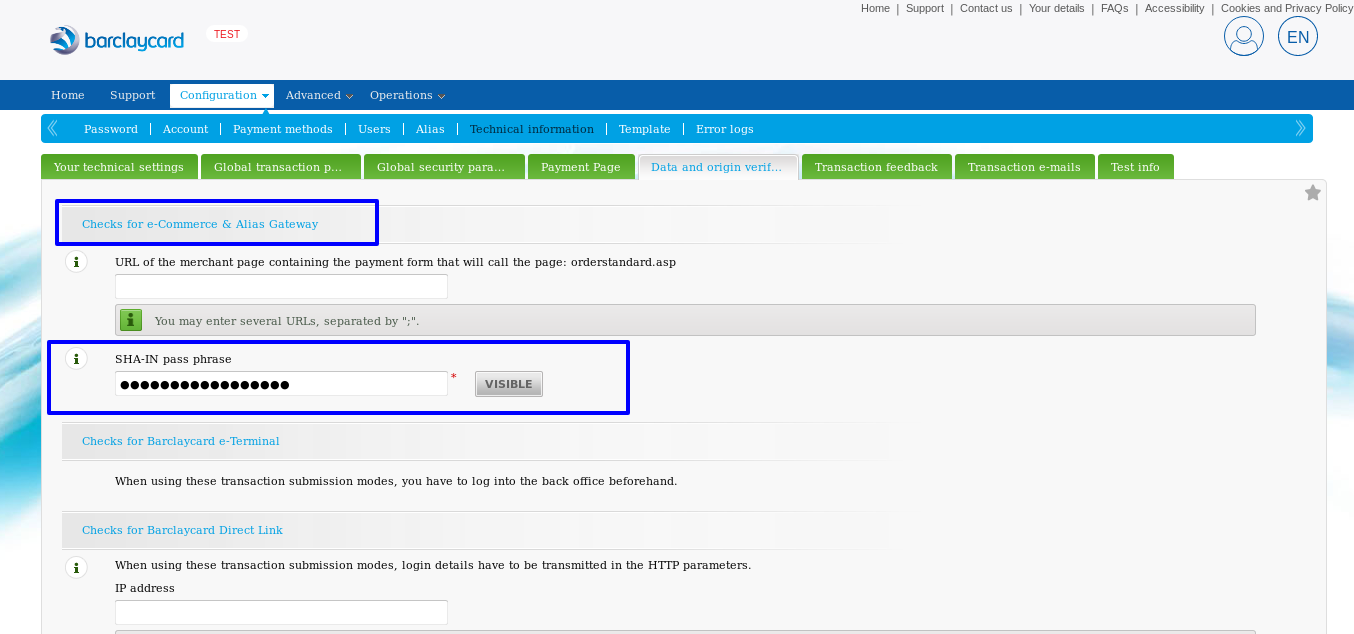Click the Barclaycard logo
1354x634 pixels.
pos(116,40)
